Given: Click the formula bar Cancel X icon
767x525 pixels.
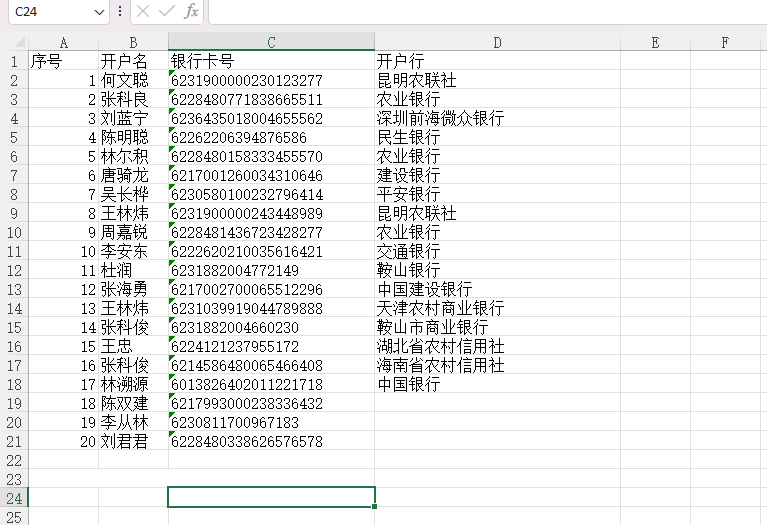Looking at the screenshot, I should pyautogui.click(x=143, y=11).
